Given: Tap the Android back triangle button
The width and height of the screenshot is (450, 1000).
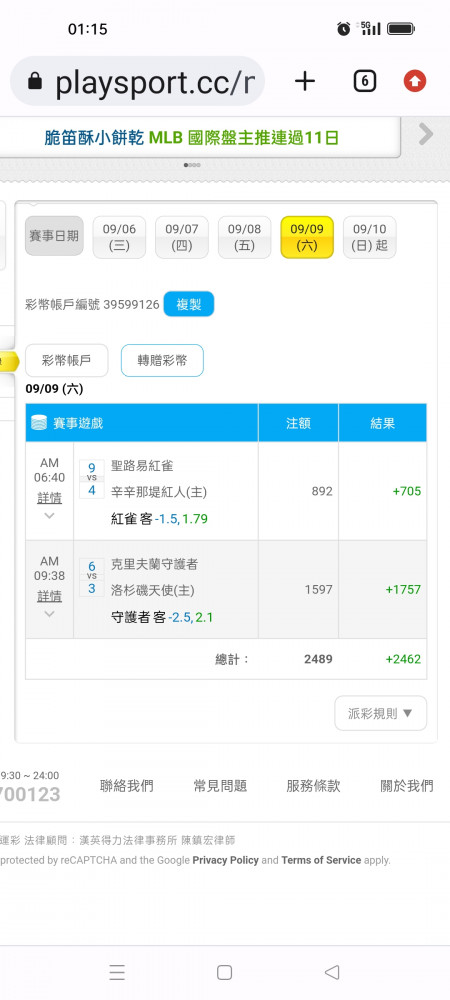Looking at the screenshot, I should 331,972.
